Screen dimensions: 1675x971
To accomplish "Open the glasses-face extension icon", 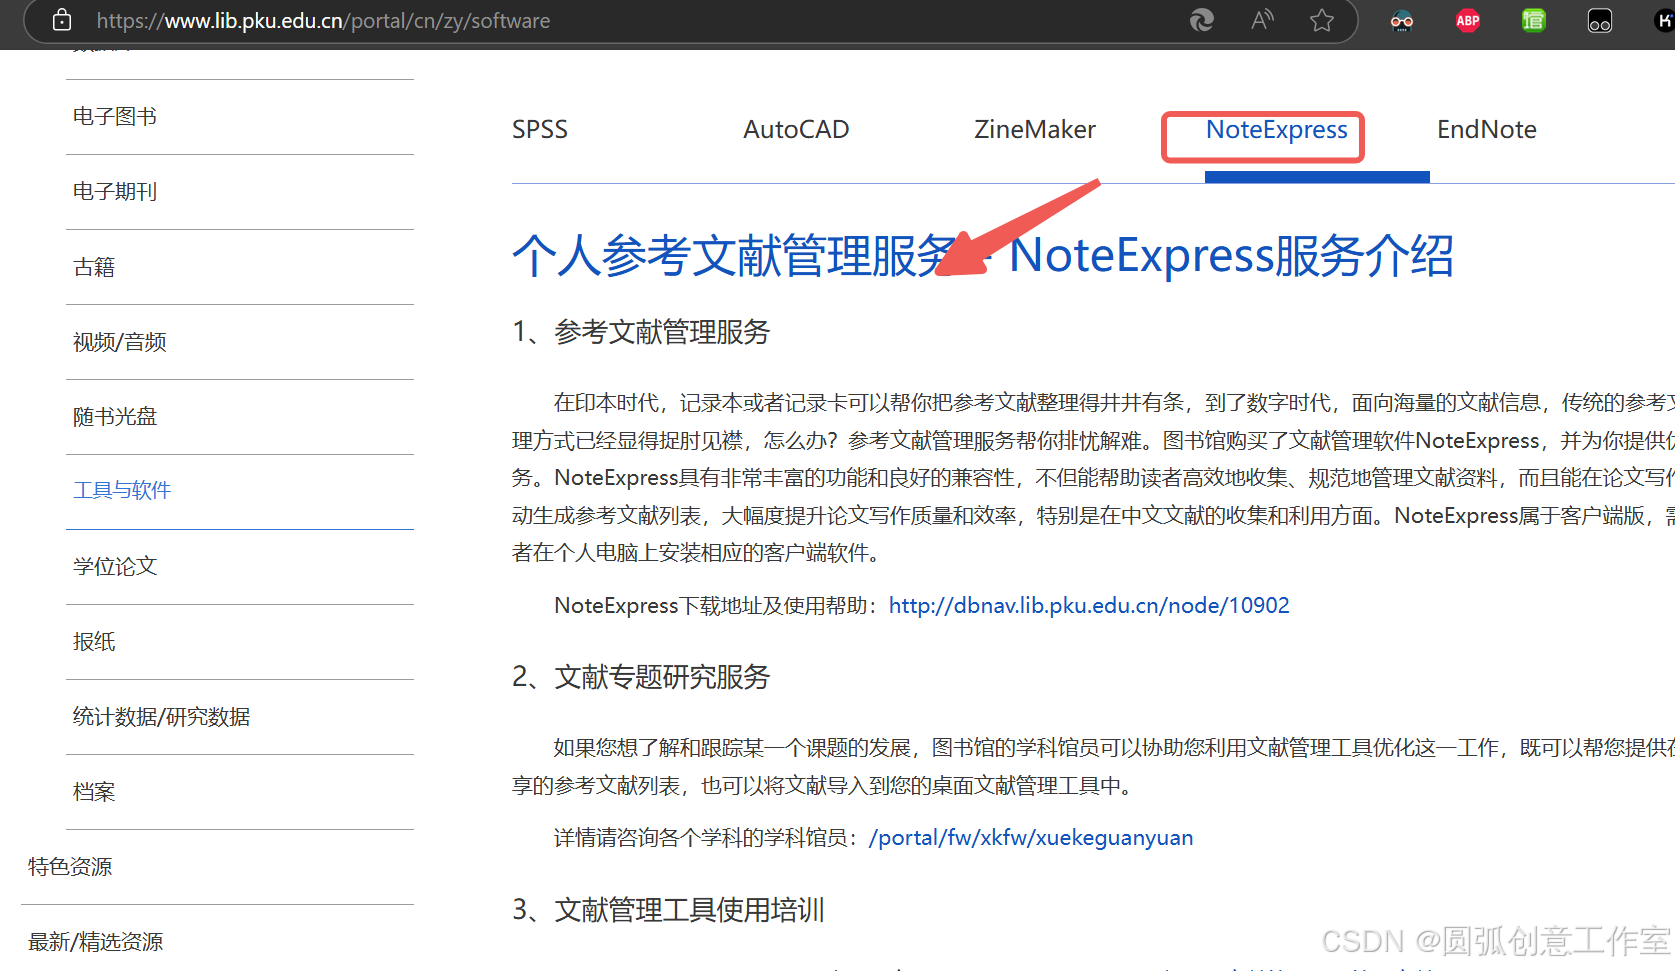I will pos(1402,20).
